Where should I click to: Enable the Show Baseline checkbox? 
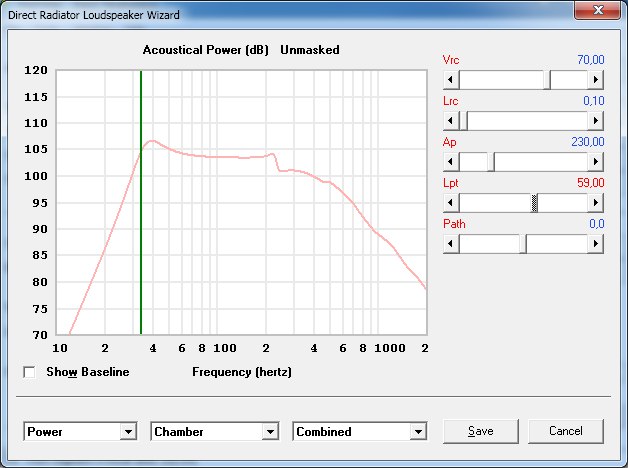coord(29,372)
